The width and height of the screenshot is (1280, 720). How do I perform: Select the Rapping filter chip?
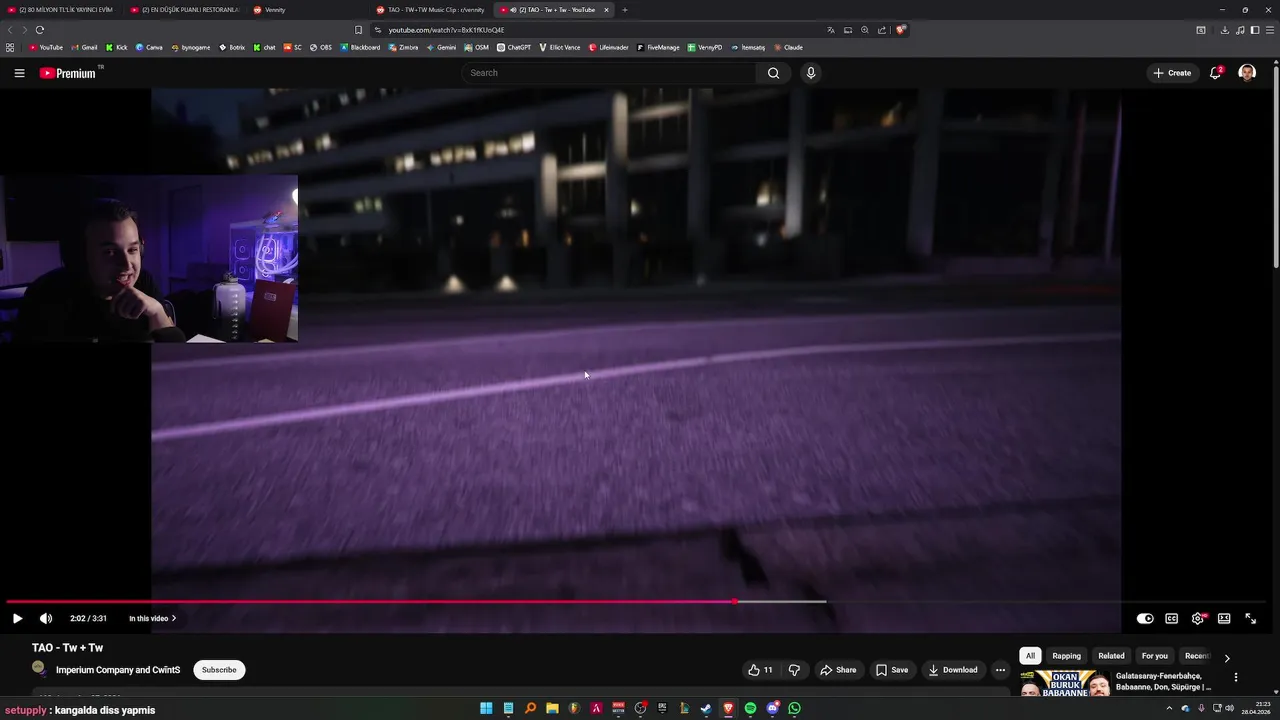[1066, 656]
